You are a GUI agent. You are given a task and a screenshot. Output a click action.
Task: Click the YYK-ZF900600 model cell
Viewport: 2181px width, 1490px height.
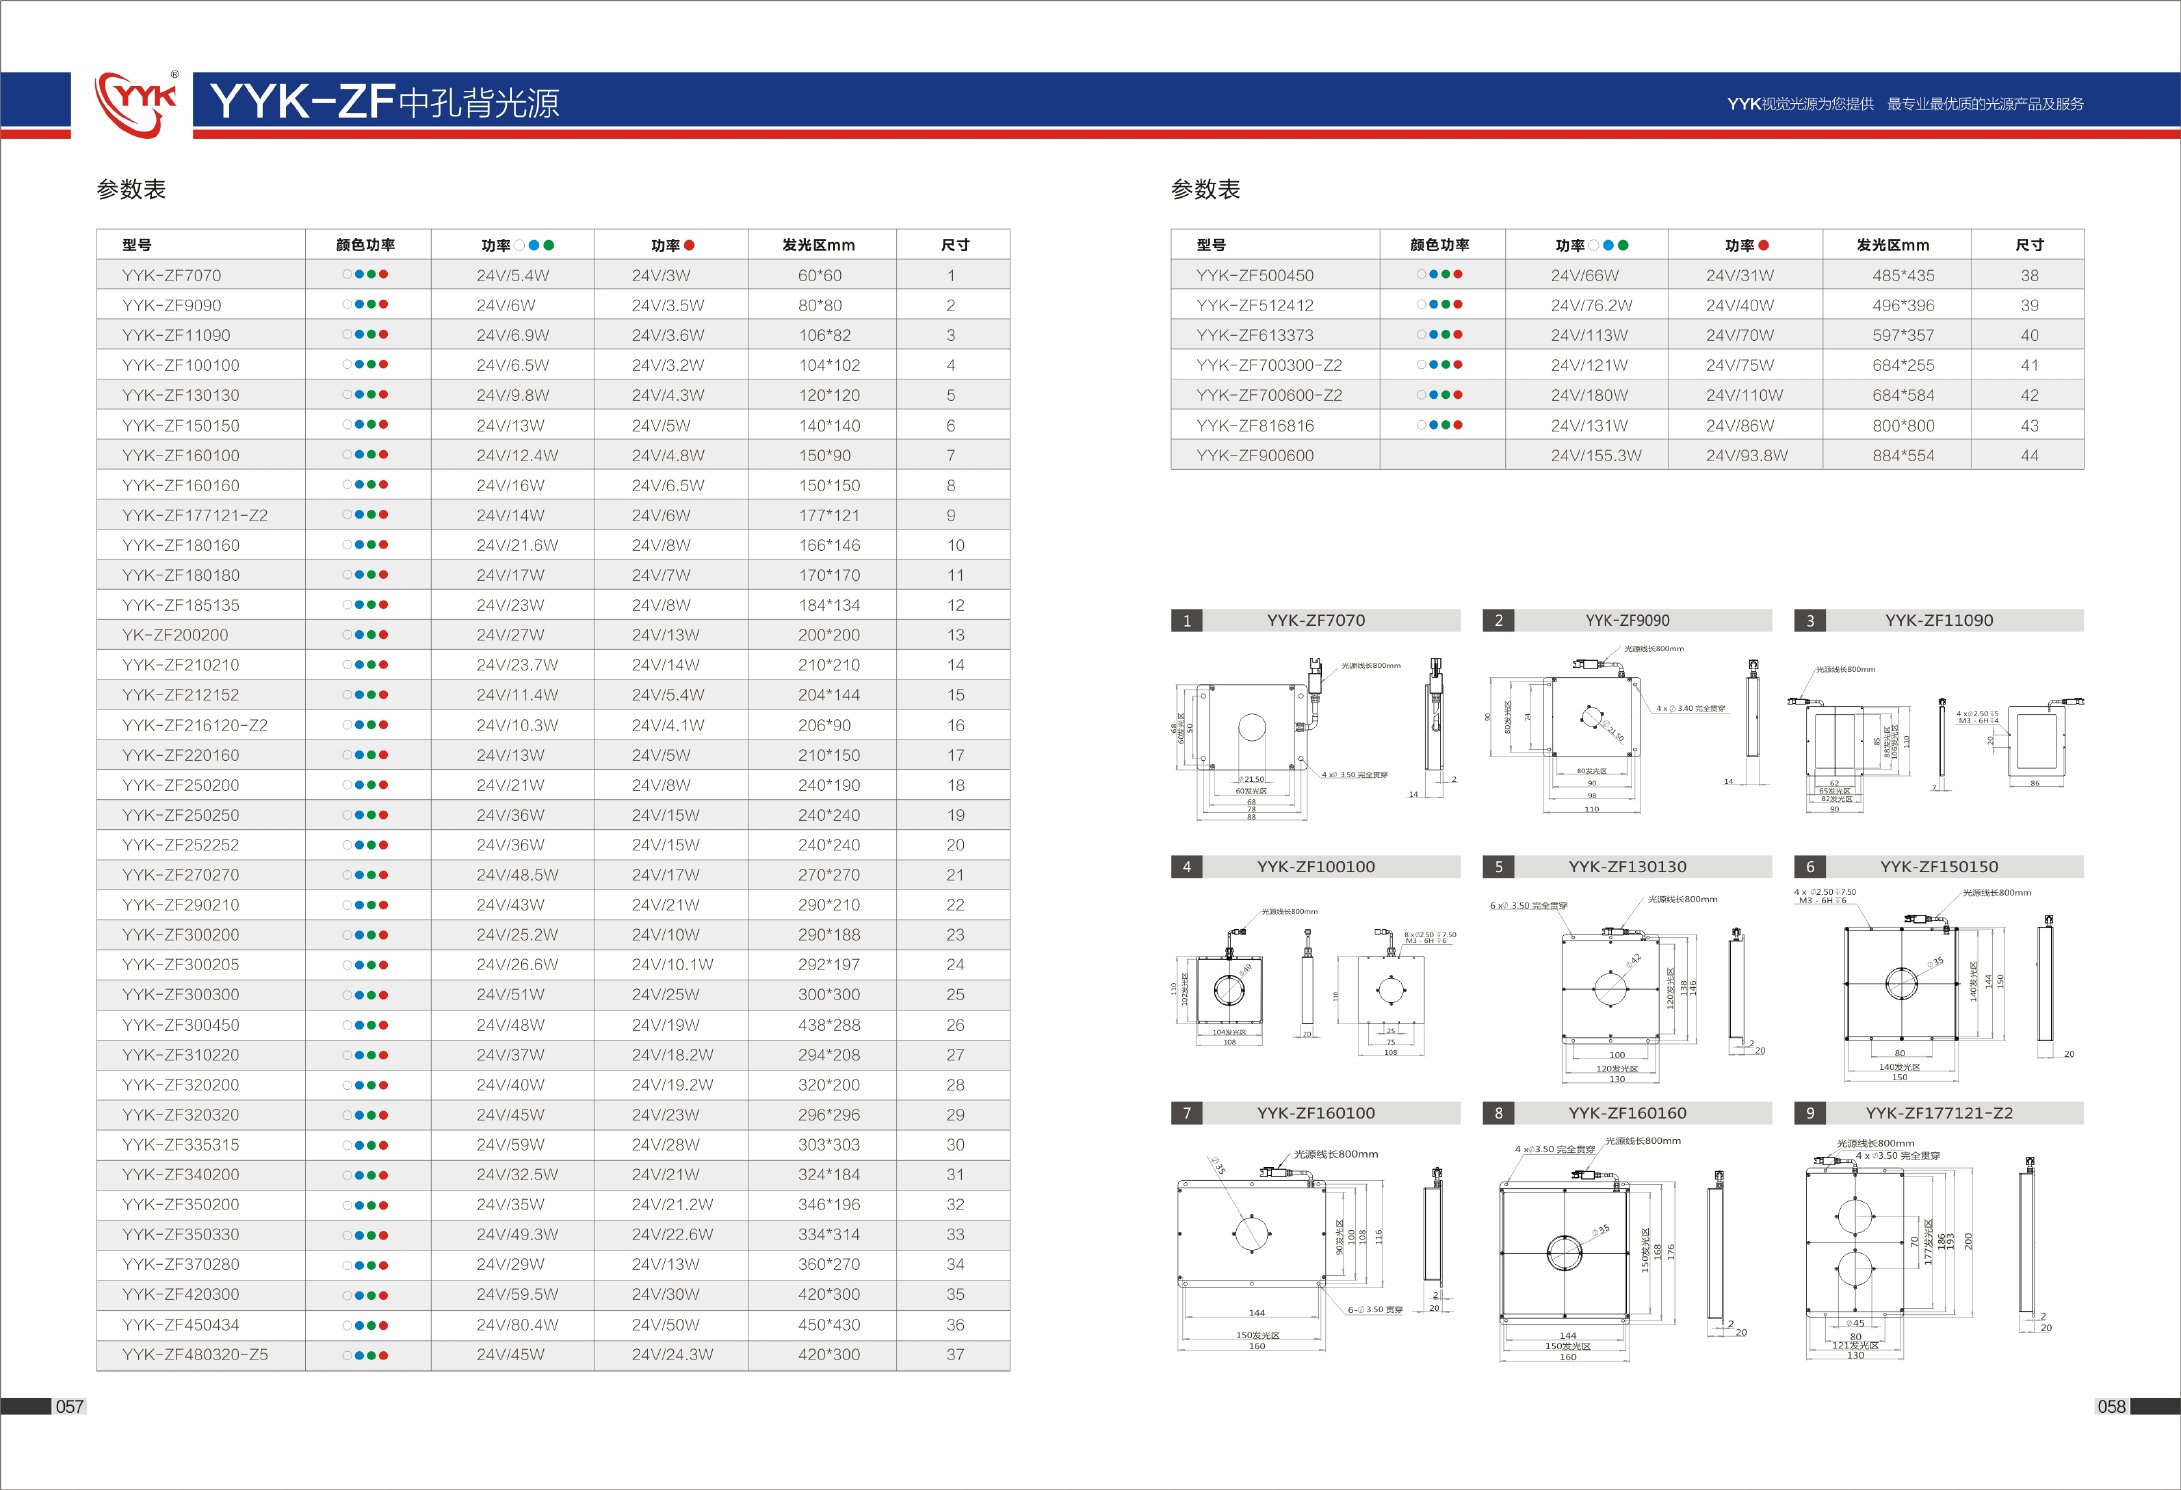(1254, 455)
